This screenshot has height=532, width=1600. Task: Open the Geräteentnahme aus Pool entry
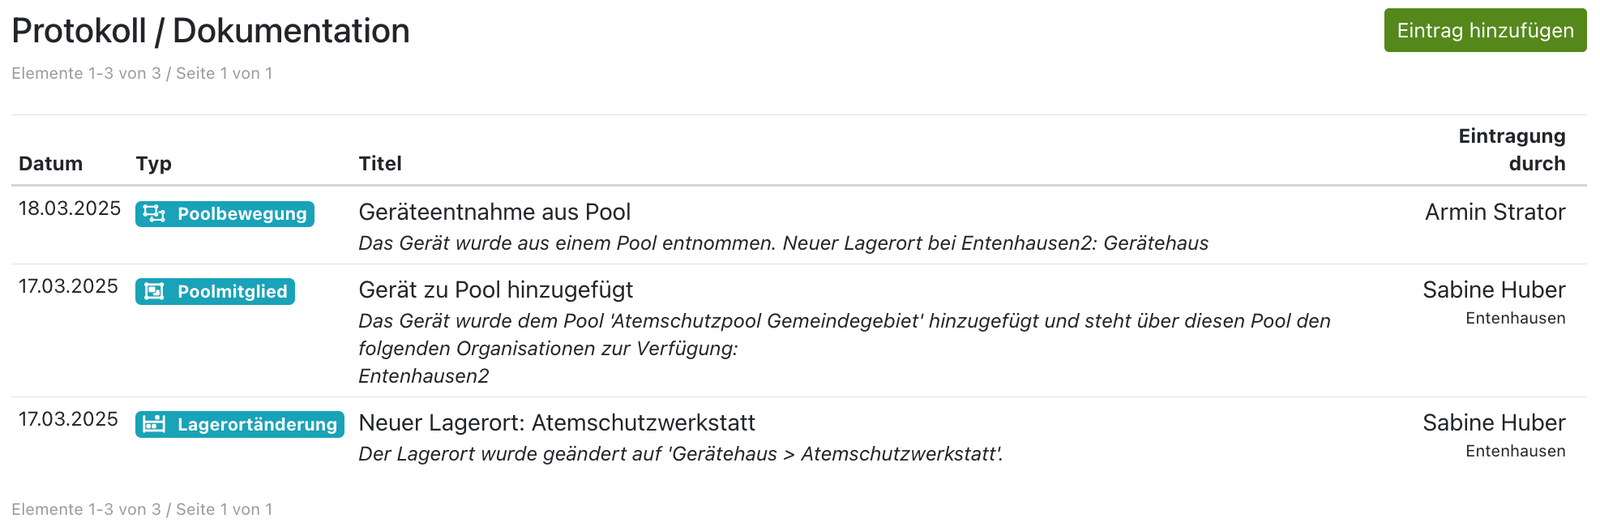[x=494, y=212]
